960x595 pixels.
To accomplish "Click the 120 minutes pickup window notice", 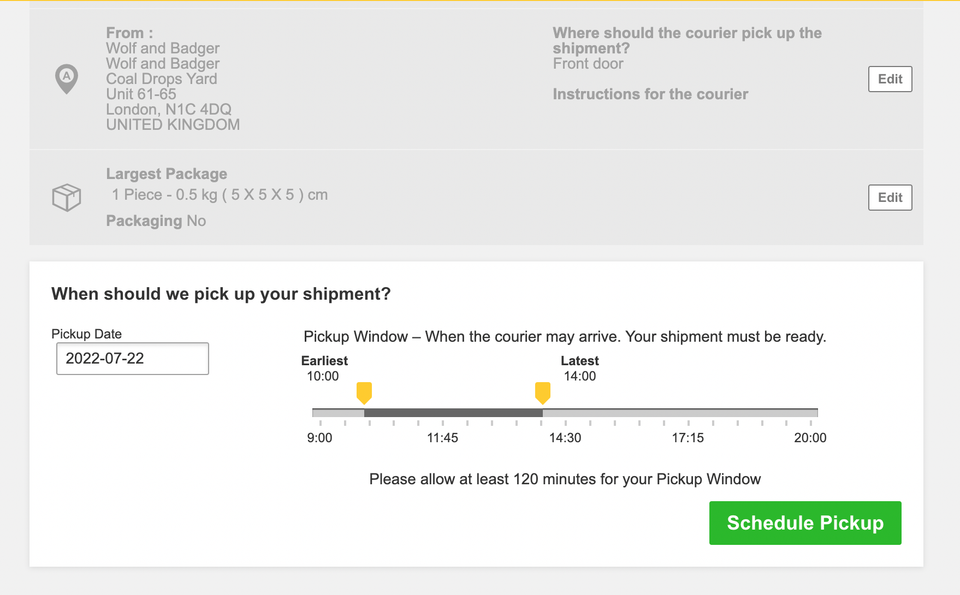I will tap(565, 479).
